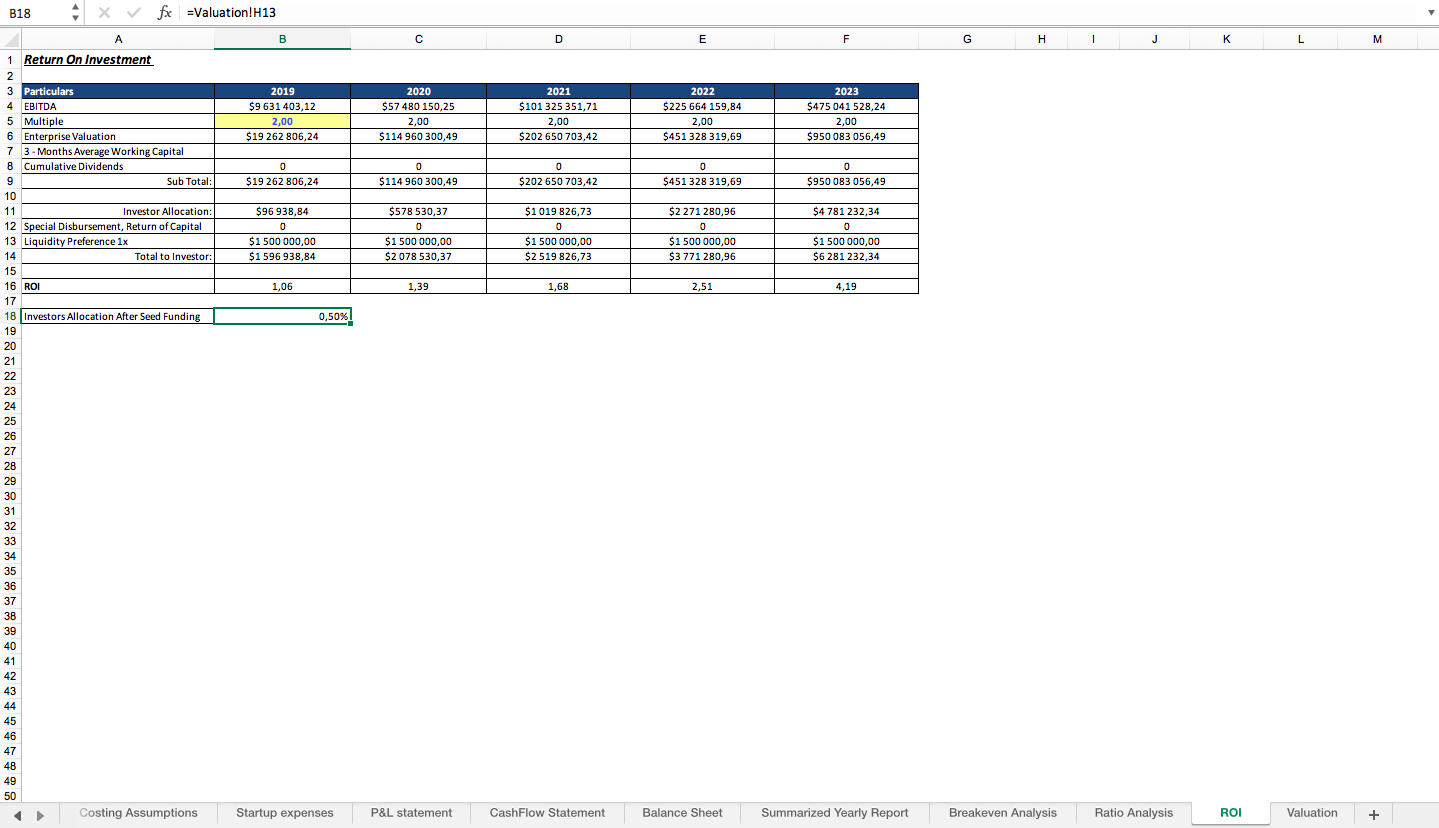The height and width of the screenshot is (828, 1439).
Task: Add a new sheet with plus button
Action: click(1373, 814)
